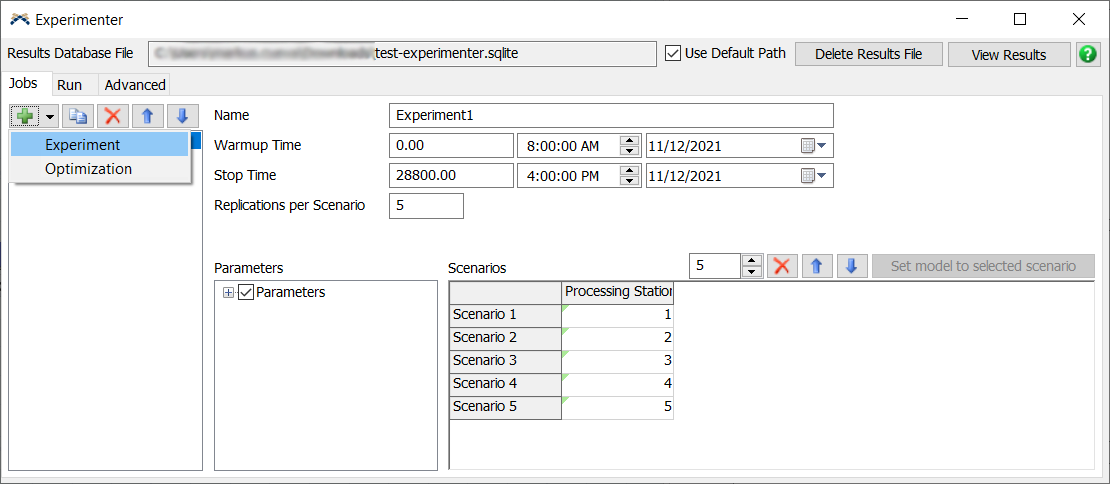Screen dimensions: 1110x484
Task: Open the Warmup Time date calendar dropdown
Action: (814, 146)
